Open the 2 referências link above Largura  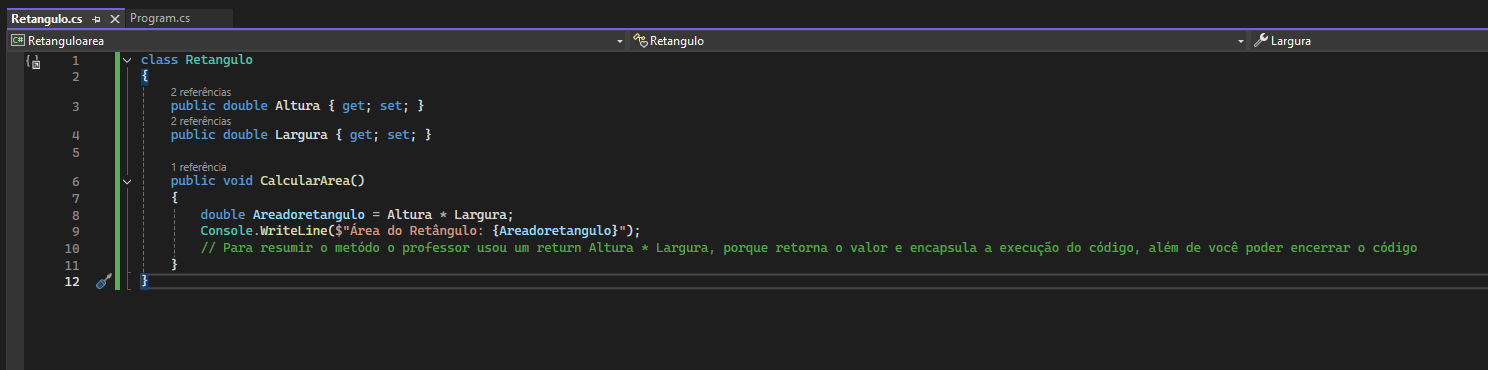tap(201, 121)
